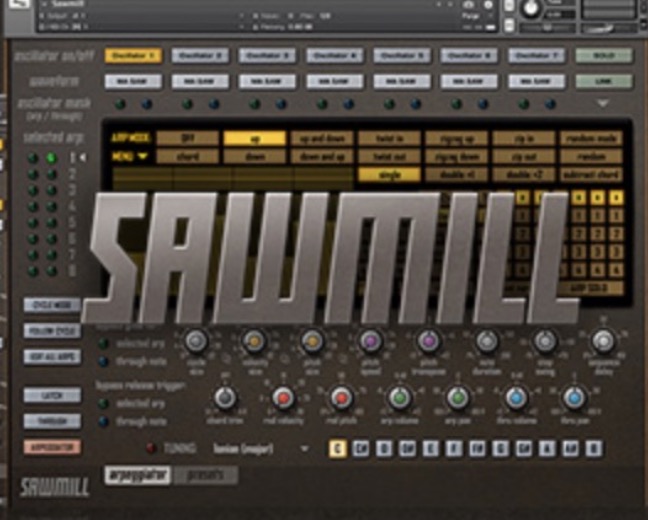Image resolution: width=648 pixels, height=520 pixels.
Task: Select the C# note key button
Action: point(361,448)
